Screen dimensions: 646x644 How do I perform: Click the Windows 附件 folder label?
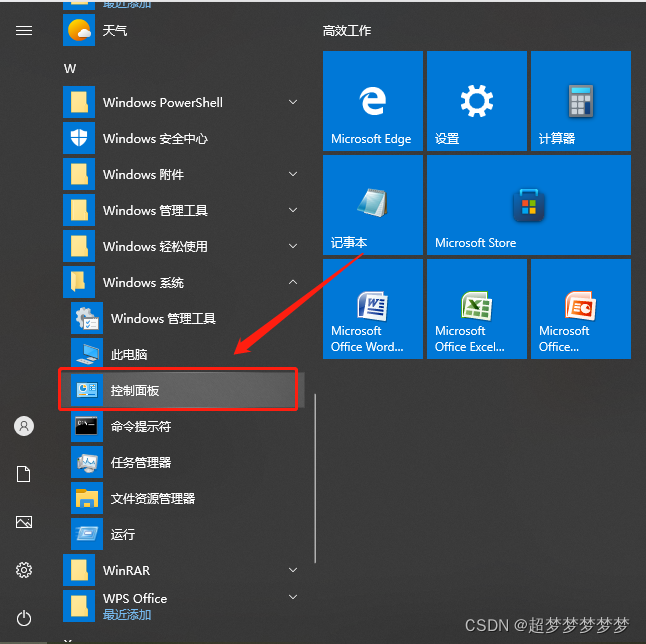point(143,174)
